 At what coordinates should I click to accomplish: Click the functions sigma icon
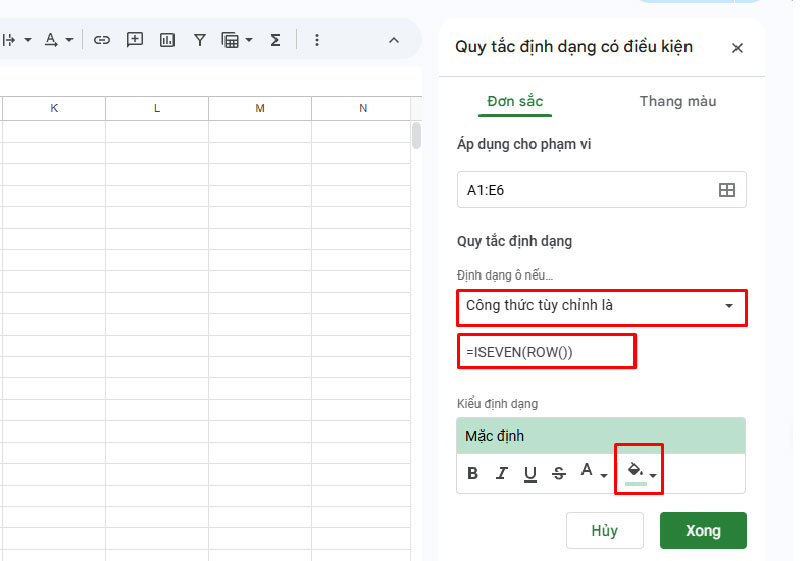pos(275,40)
